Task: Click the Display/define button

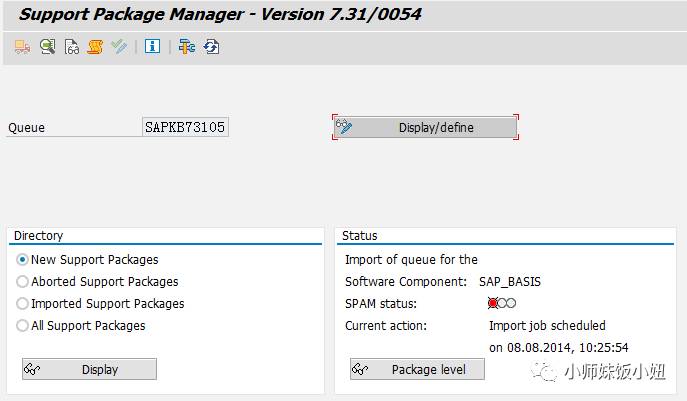Action: [425, 127]
